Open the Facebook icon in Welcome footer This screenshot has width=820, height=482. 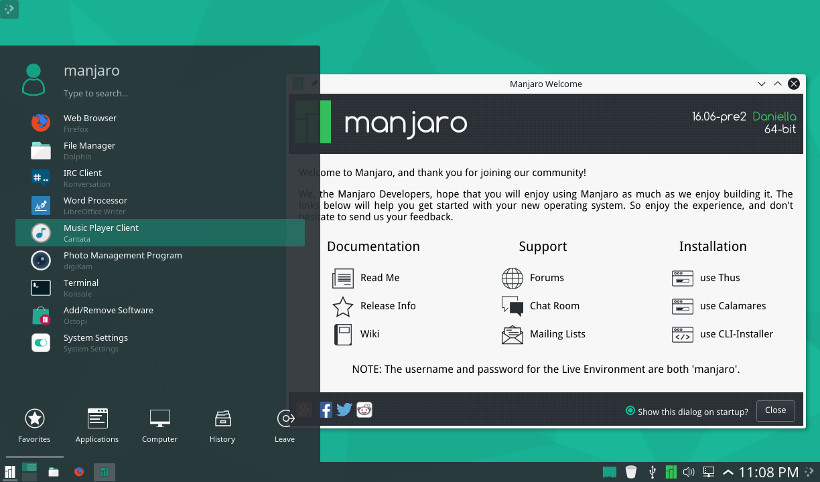coord(326,410)
